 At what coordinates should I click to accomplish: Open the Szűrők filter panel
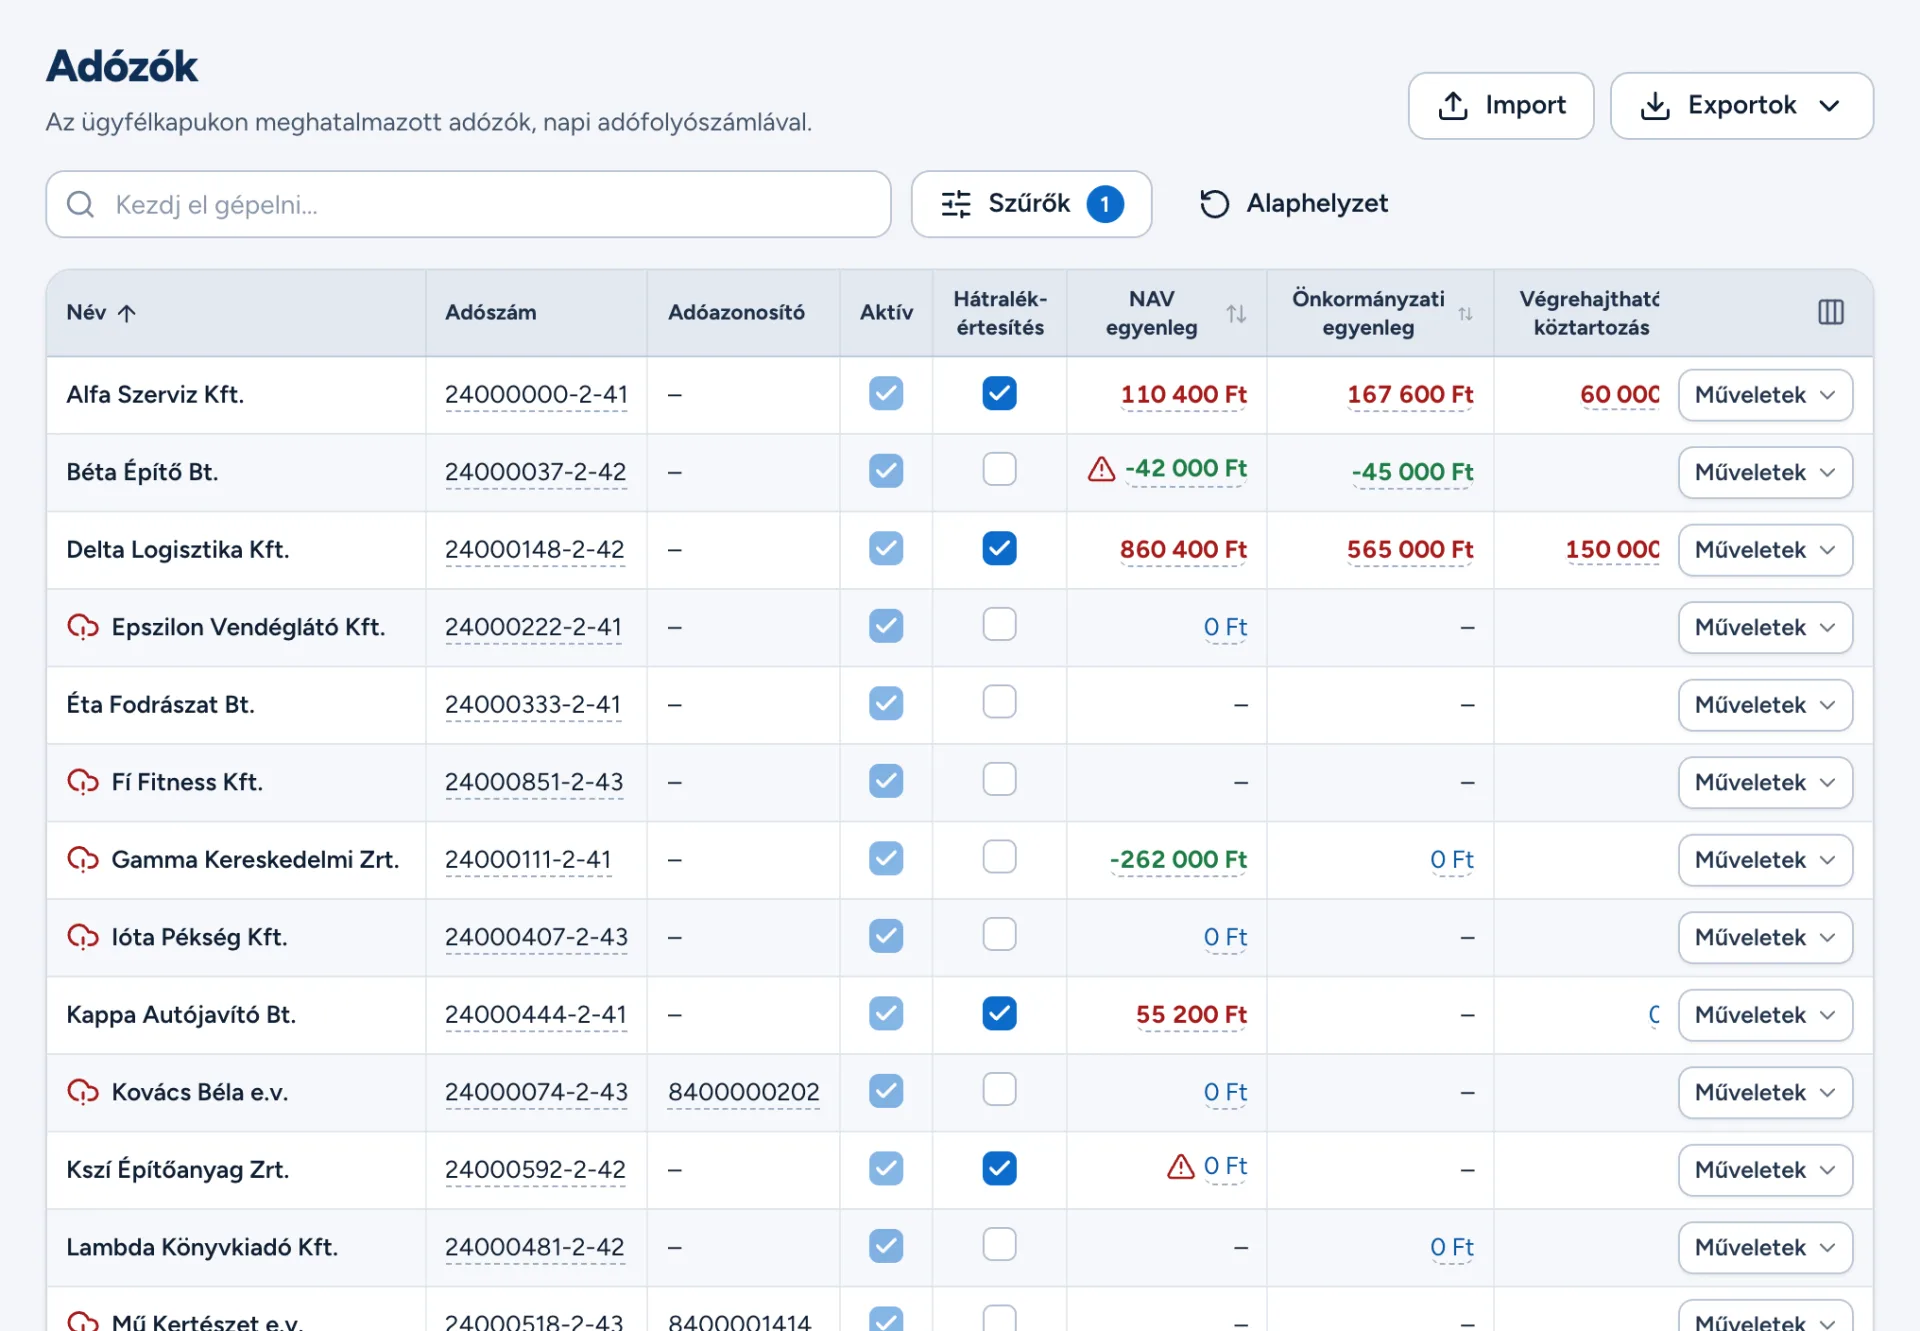click(x=1031, y=204)
